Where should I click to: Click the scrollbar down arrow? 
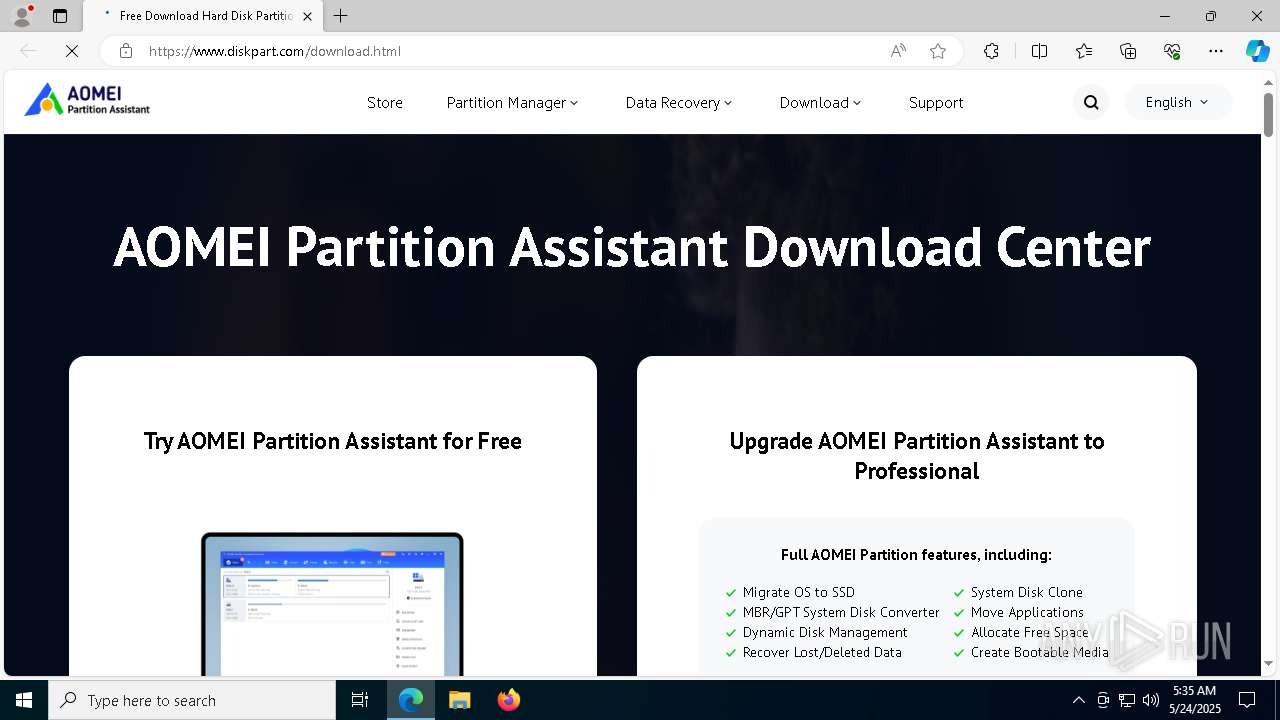(x=1268, y=663)
